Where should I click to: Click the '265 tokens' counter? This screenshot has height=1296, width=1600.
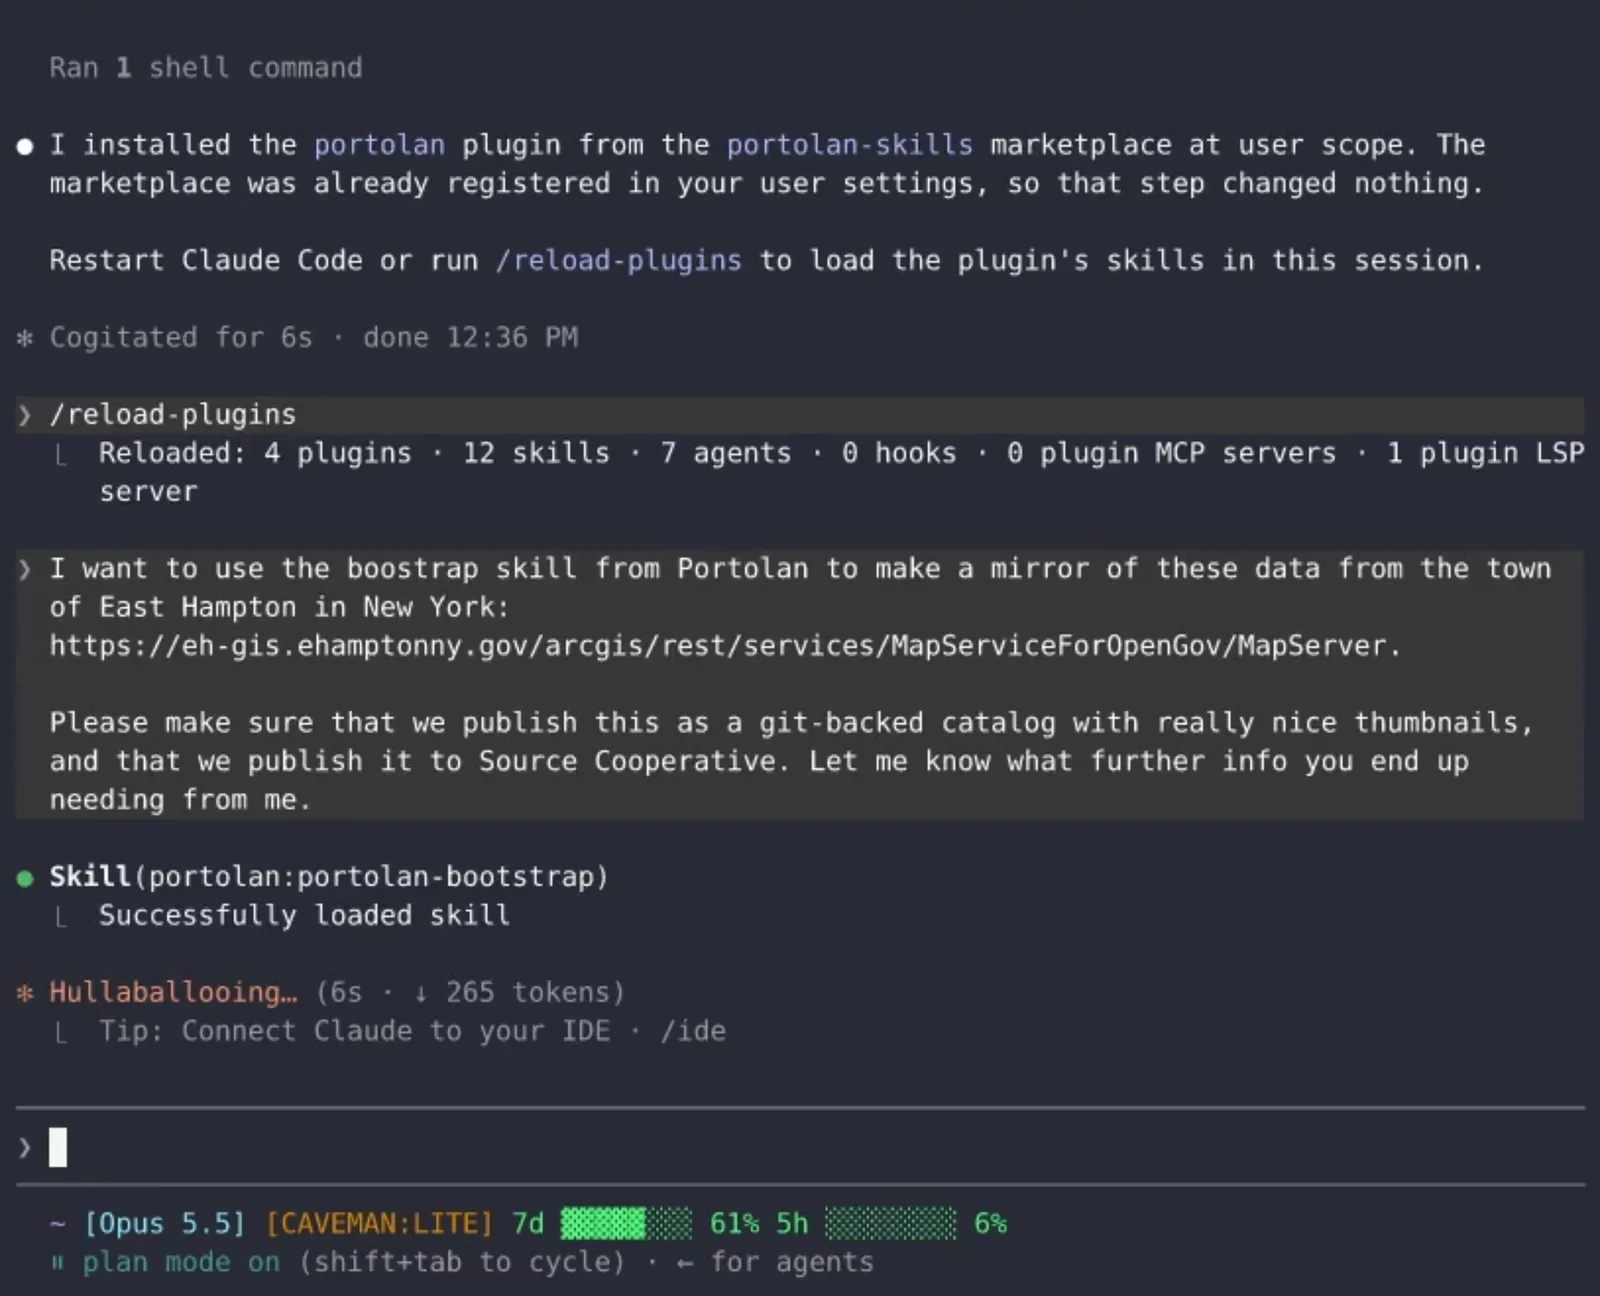527,992
